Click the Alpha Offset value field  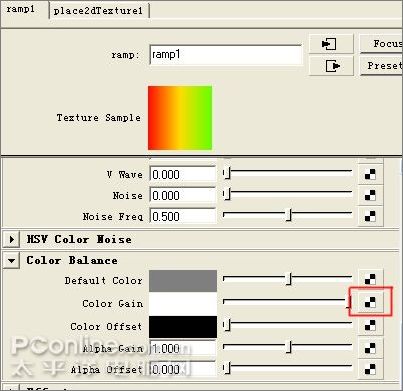coord(183,369)
